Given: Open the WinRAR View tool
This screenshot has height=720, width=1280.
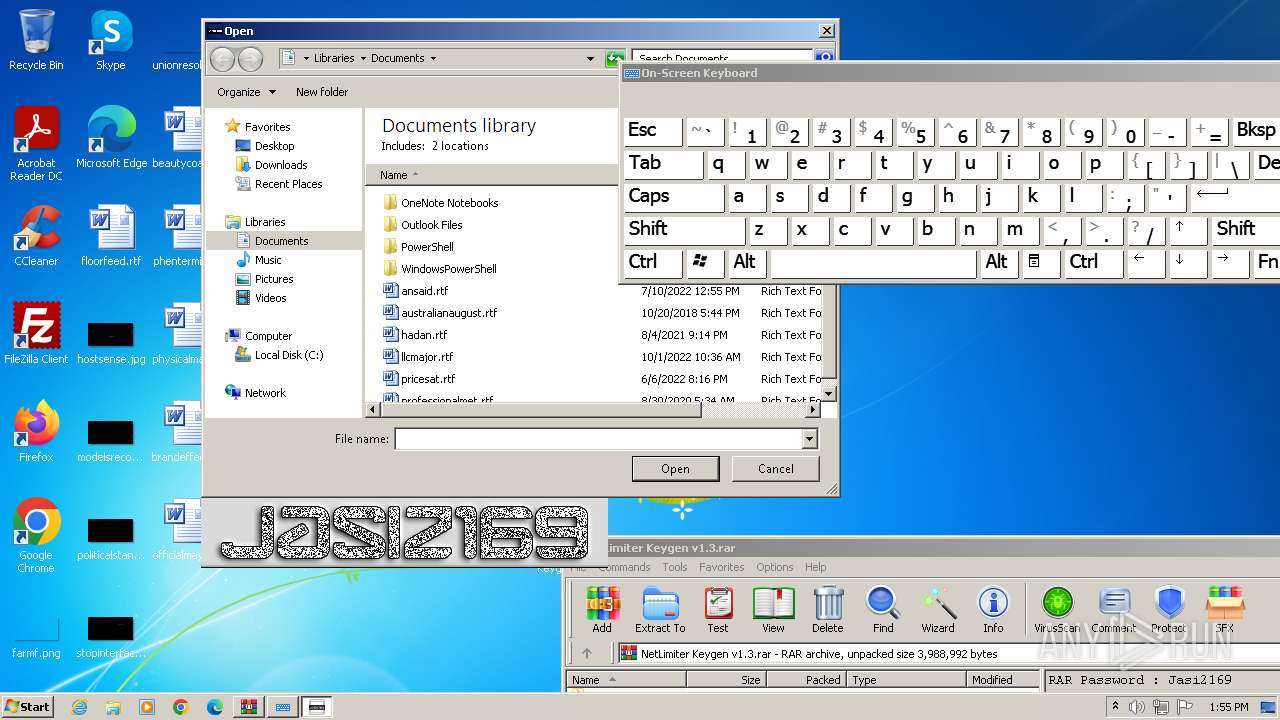Looking at the screenshot, I should (773, 609).
